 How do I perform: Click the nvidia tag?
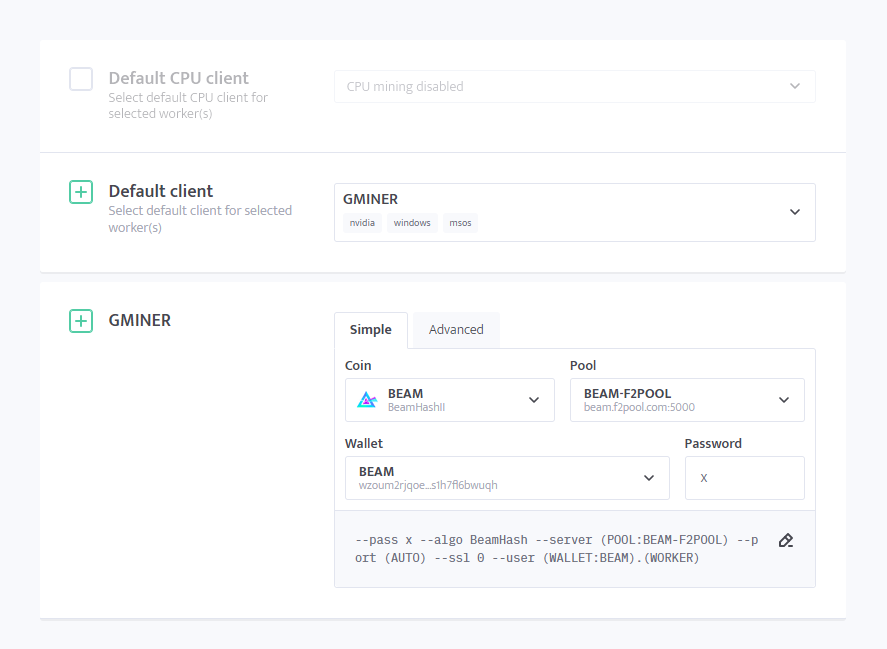[x=362, y=223]
